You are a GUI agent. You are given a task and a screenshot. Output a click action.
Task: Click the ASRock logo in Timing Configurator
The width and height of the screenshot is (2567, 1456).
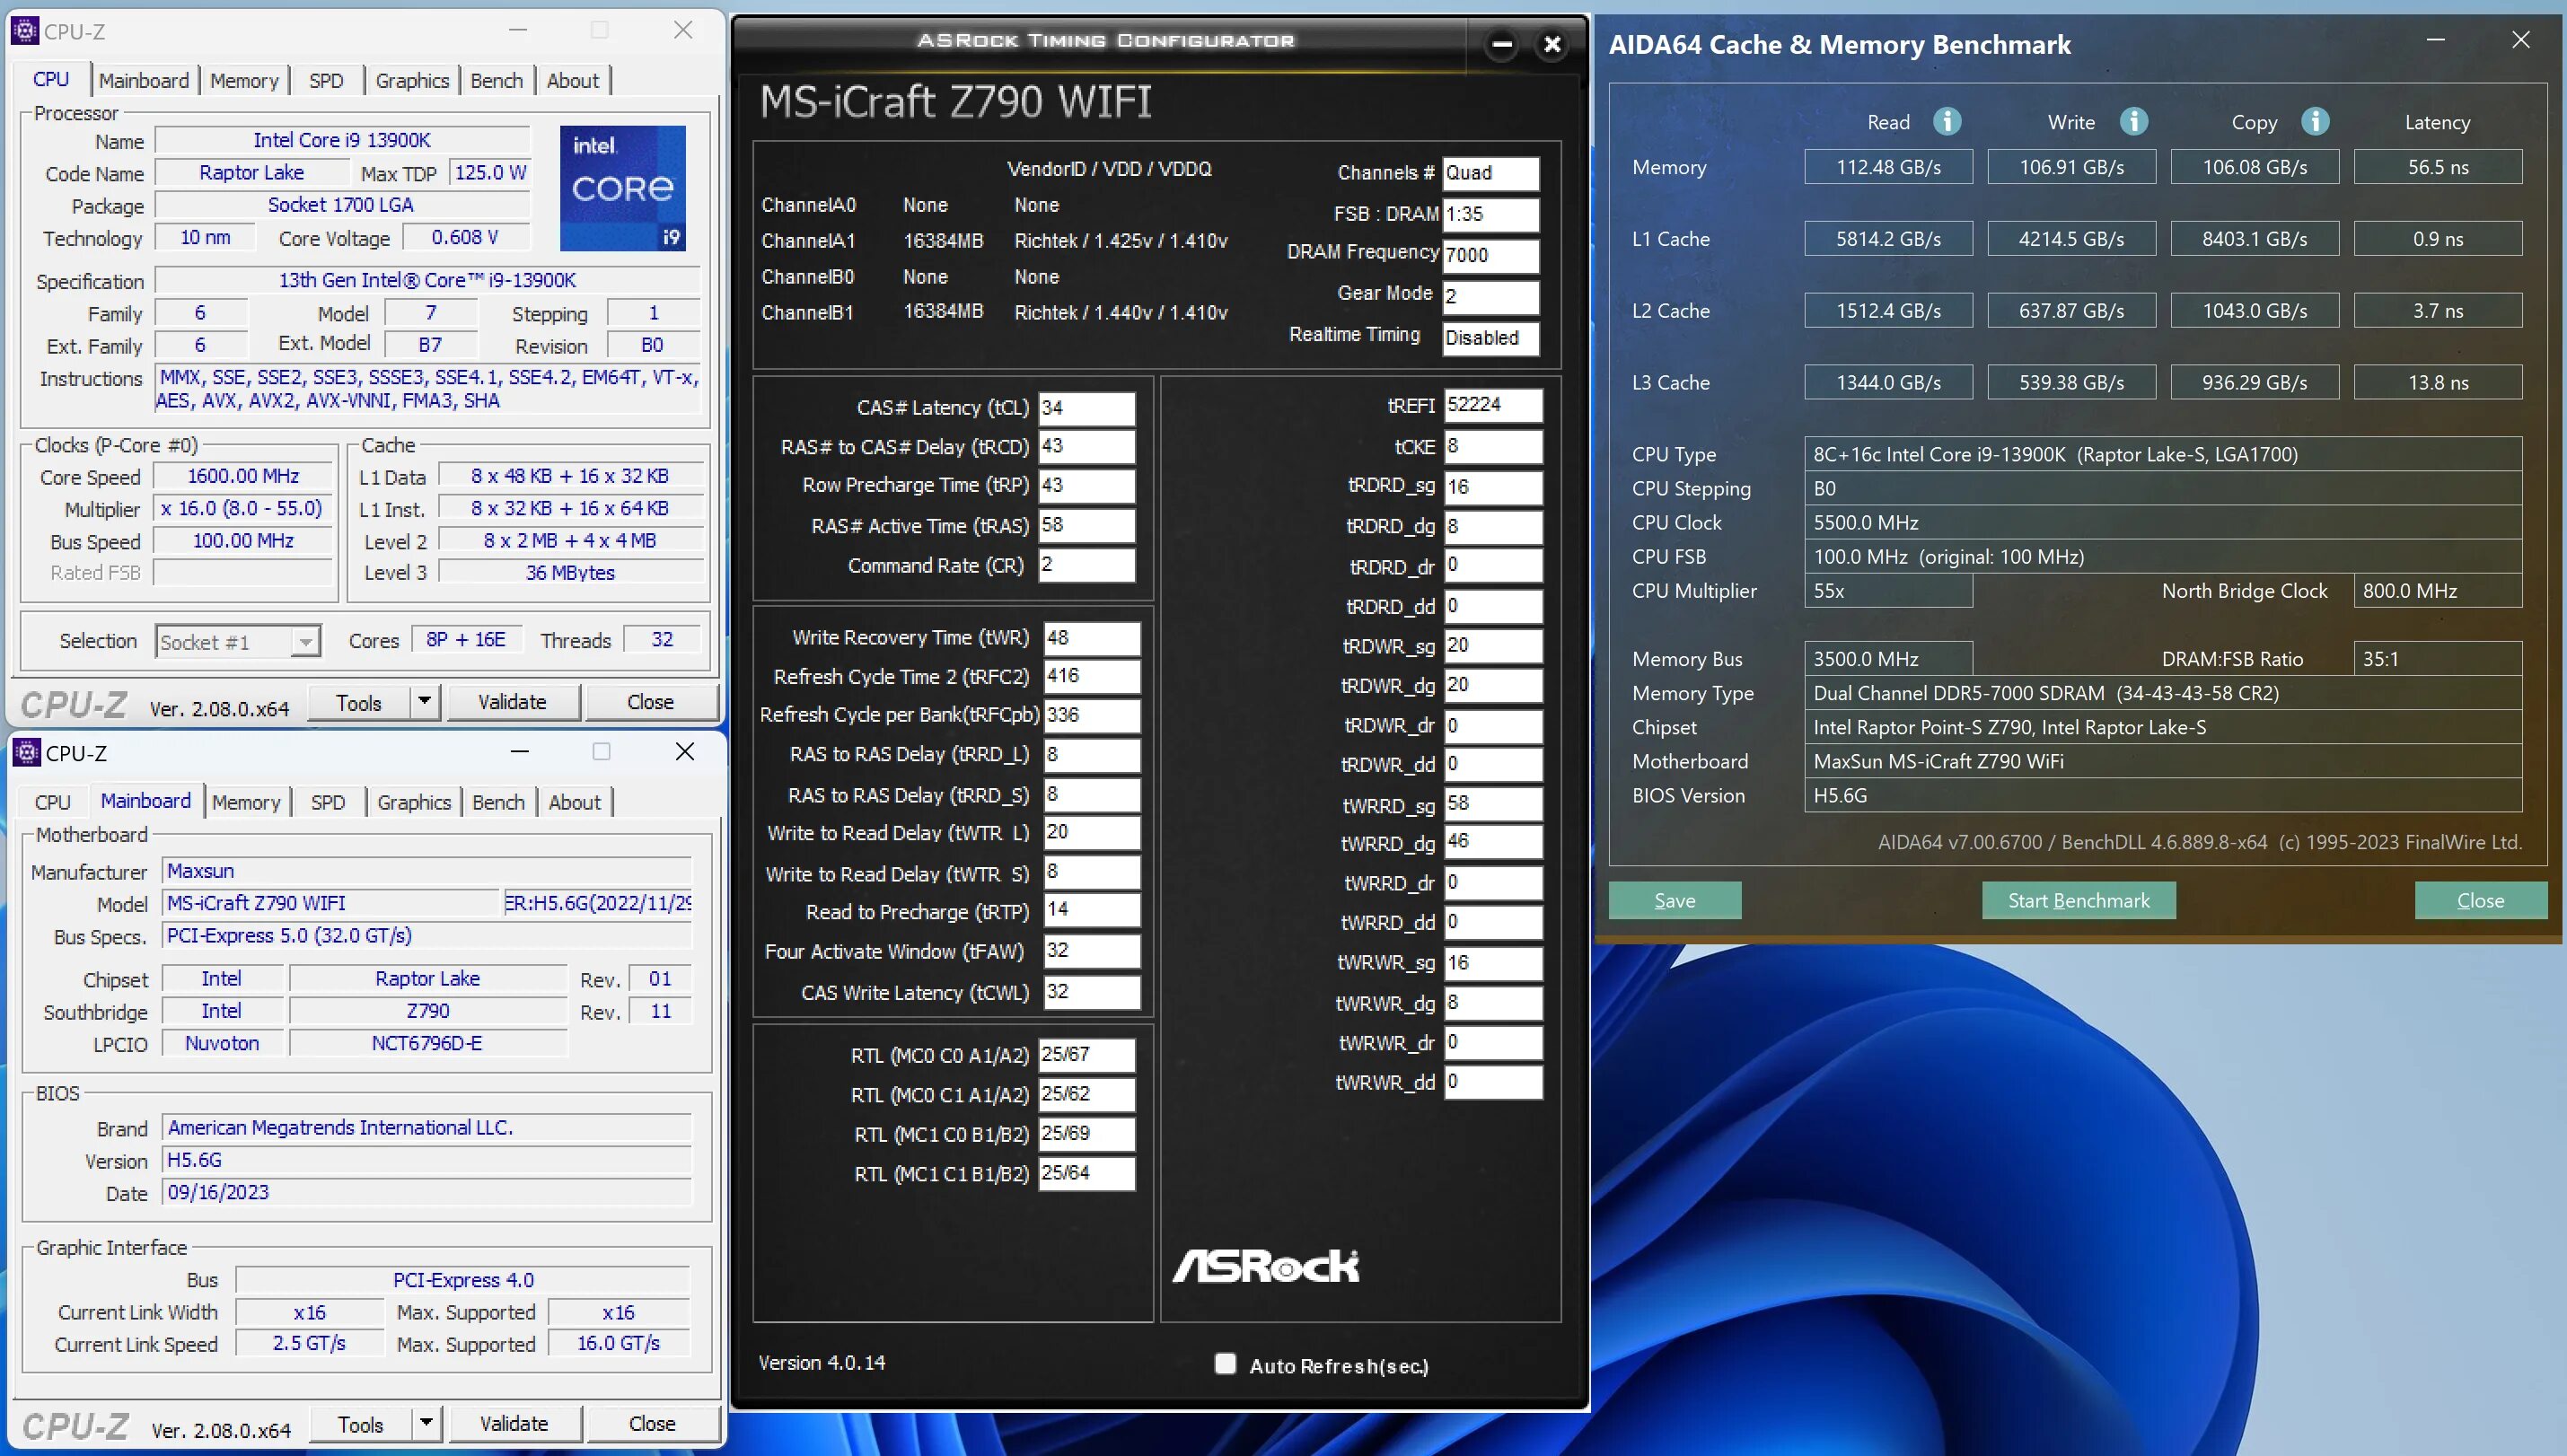pos(1265,1266)
